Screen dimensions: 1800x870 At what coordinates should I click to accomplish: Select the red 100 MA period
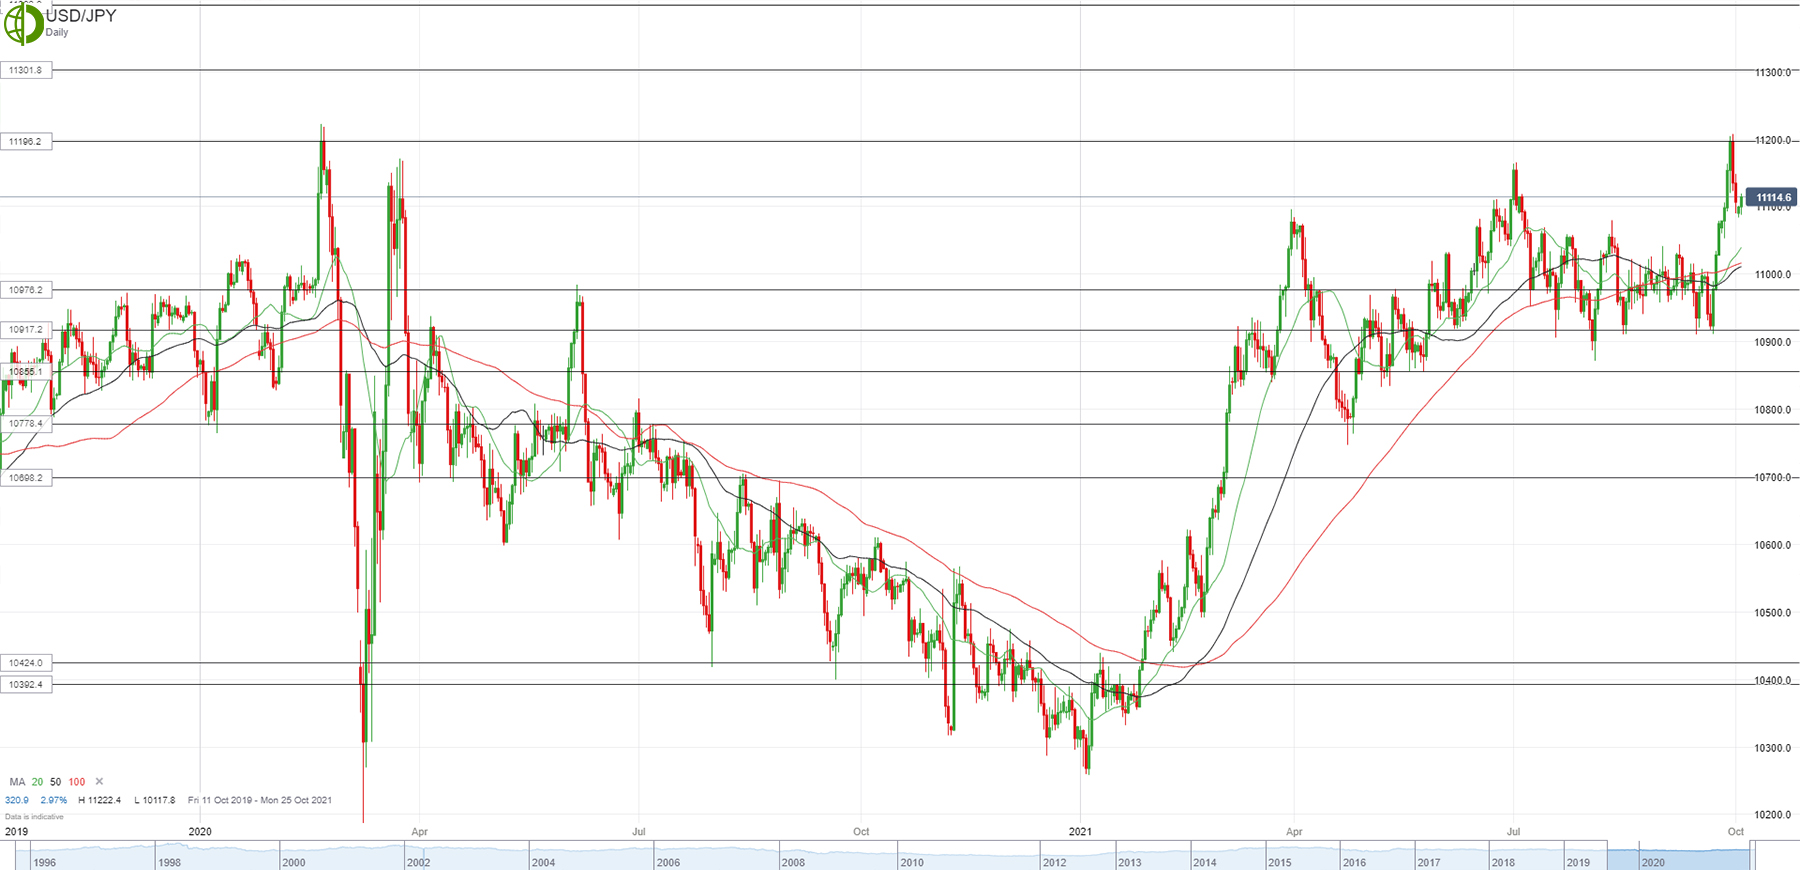[76, 782]
